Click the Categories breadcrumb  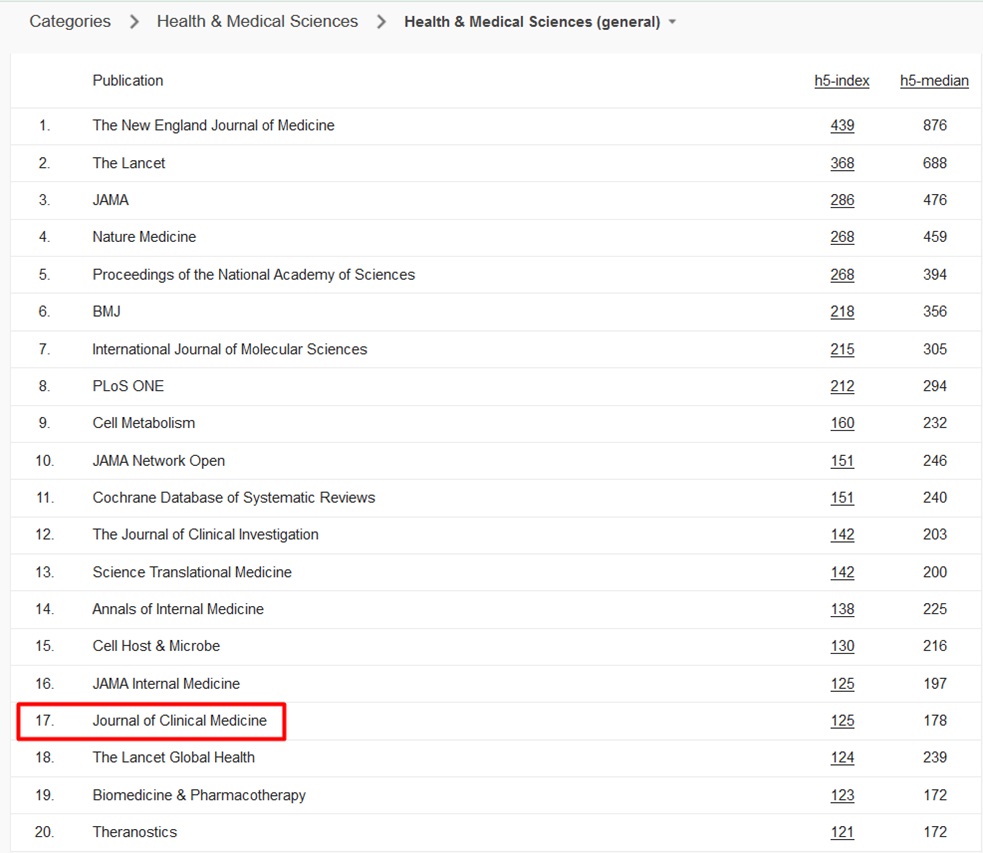click(69, 20)
